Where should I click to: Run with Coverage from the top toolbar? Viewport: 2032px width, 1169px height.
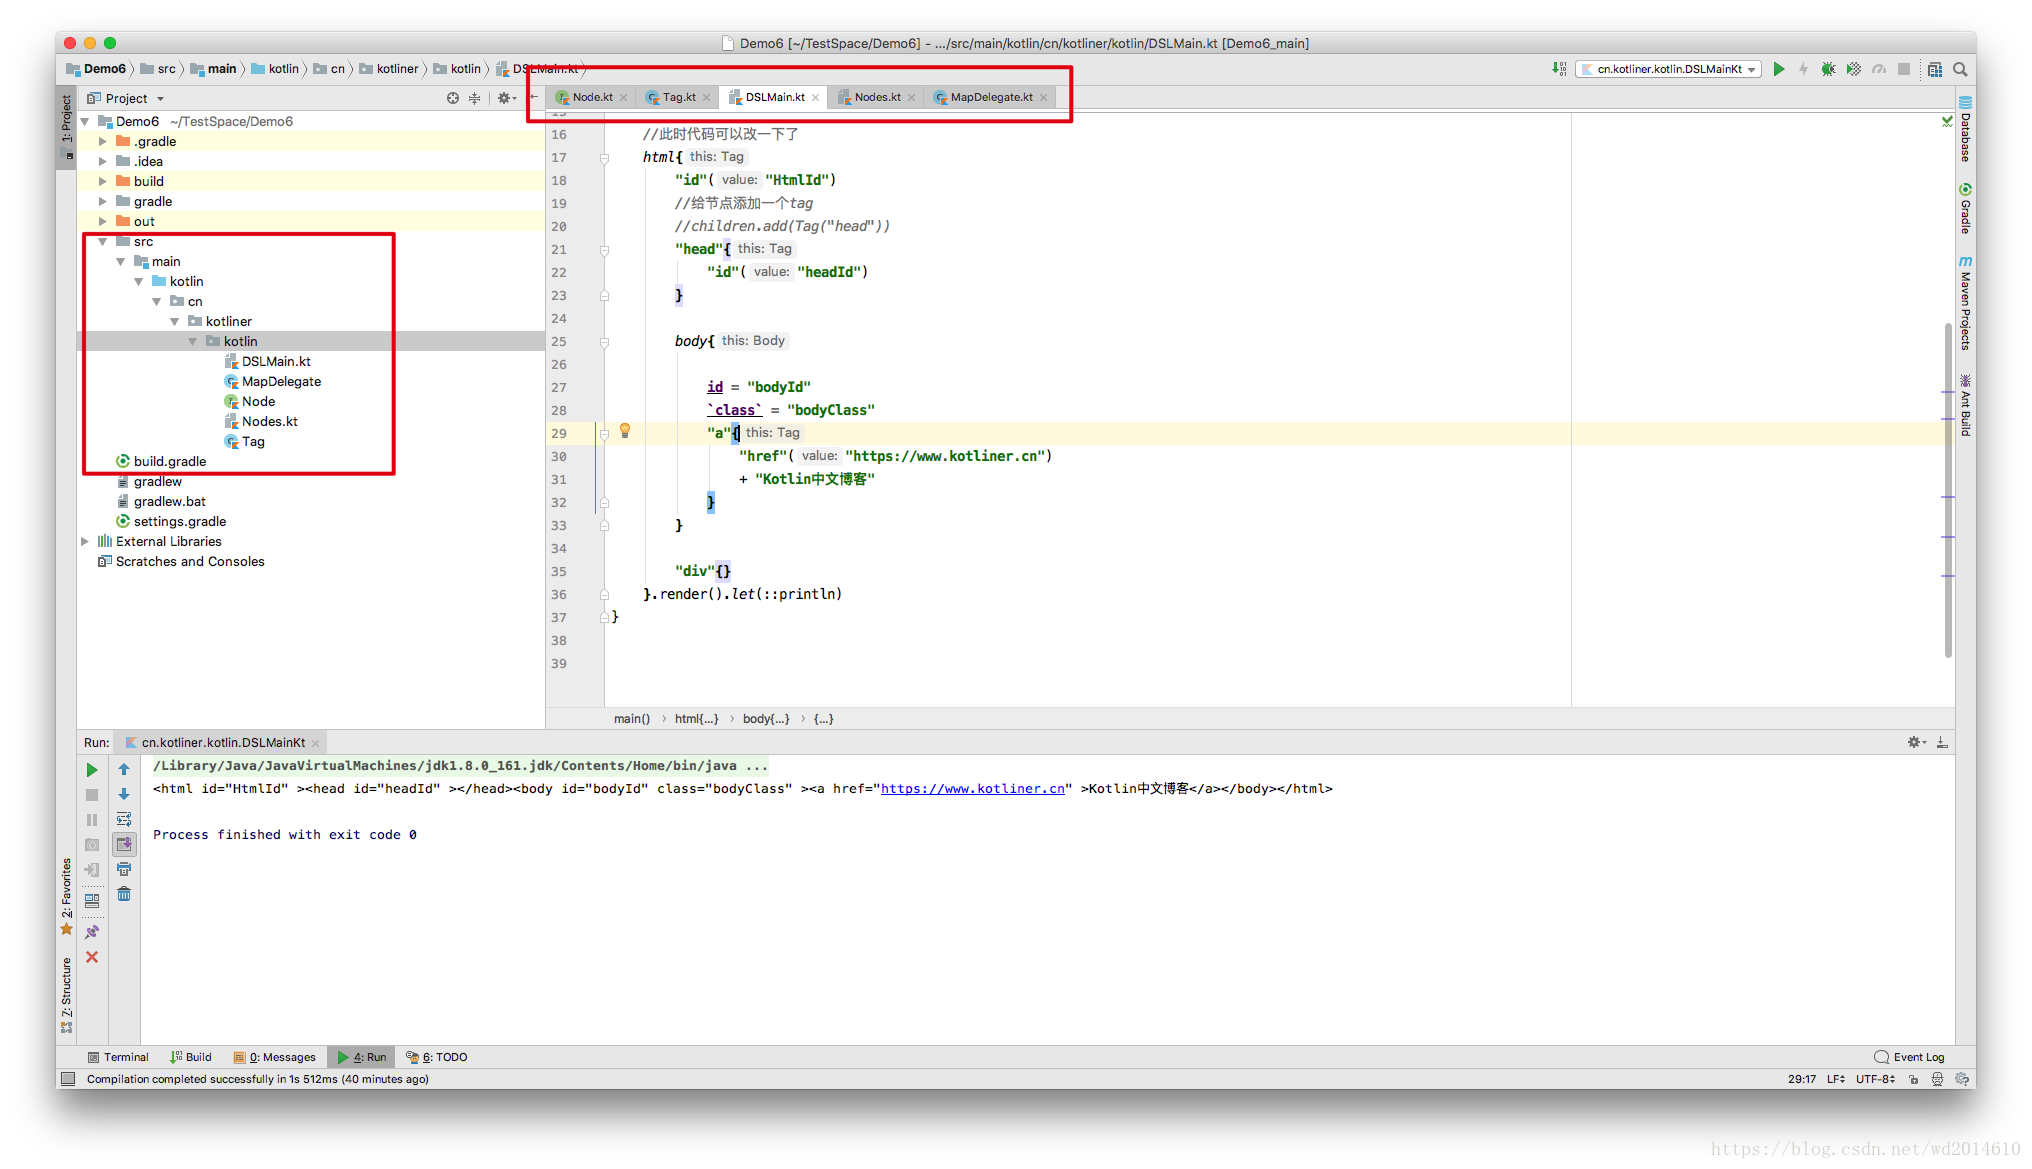click(1853, 69)
